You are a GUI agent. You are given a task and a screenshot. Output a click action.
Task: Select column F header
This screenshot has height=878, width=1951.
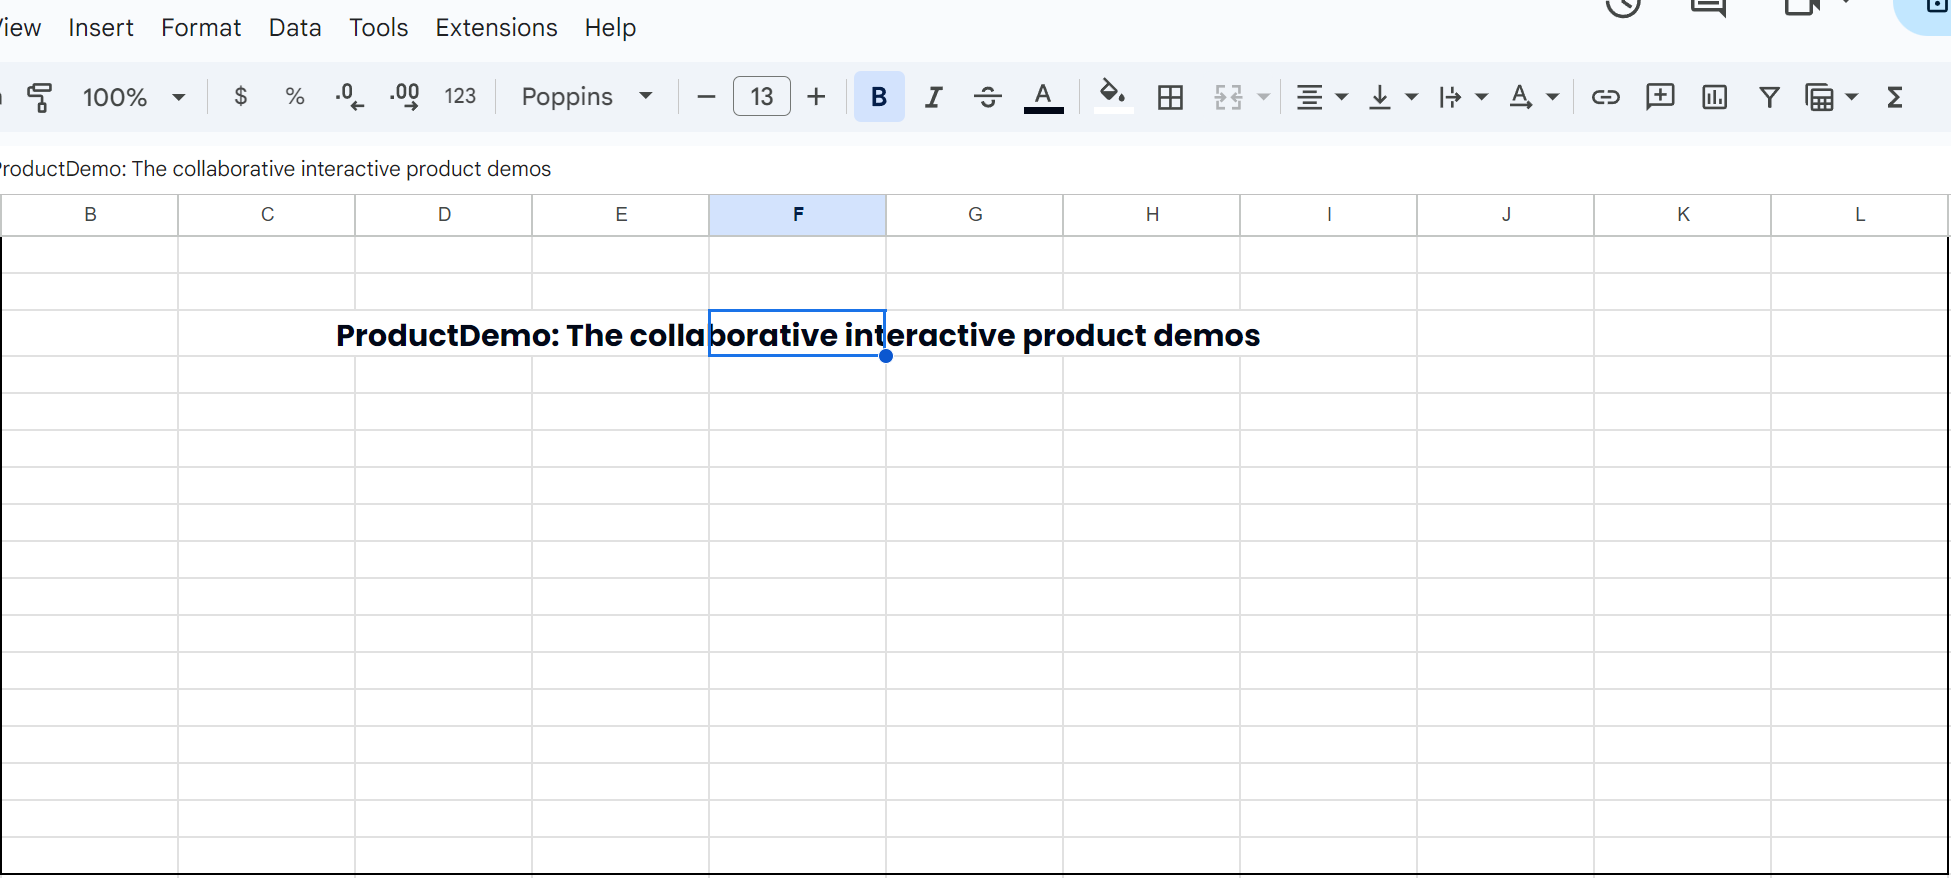(x=798, y=215)
